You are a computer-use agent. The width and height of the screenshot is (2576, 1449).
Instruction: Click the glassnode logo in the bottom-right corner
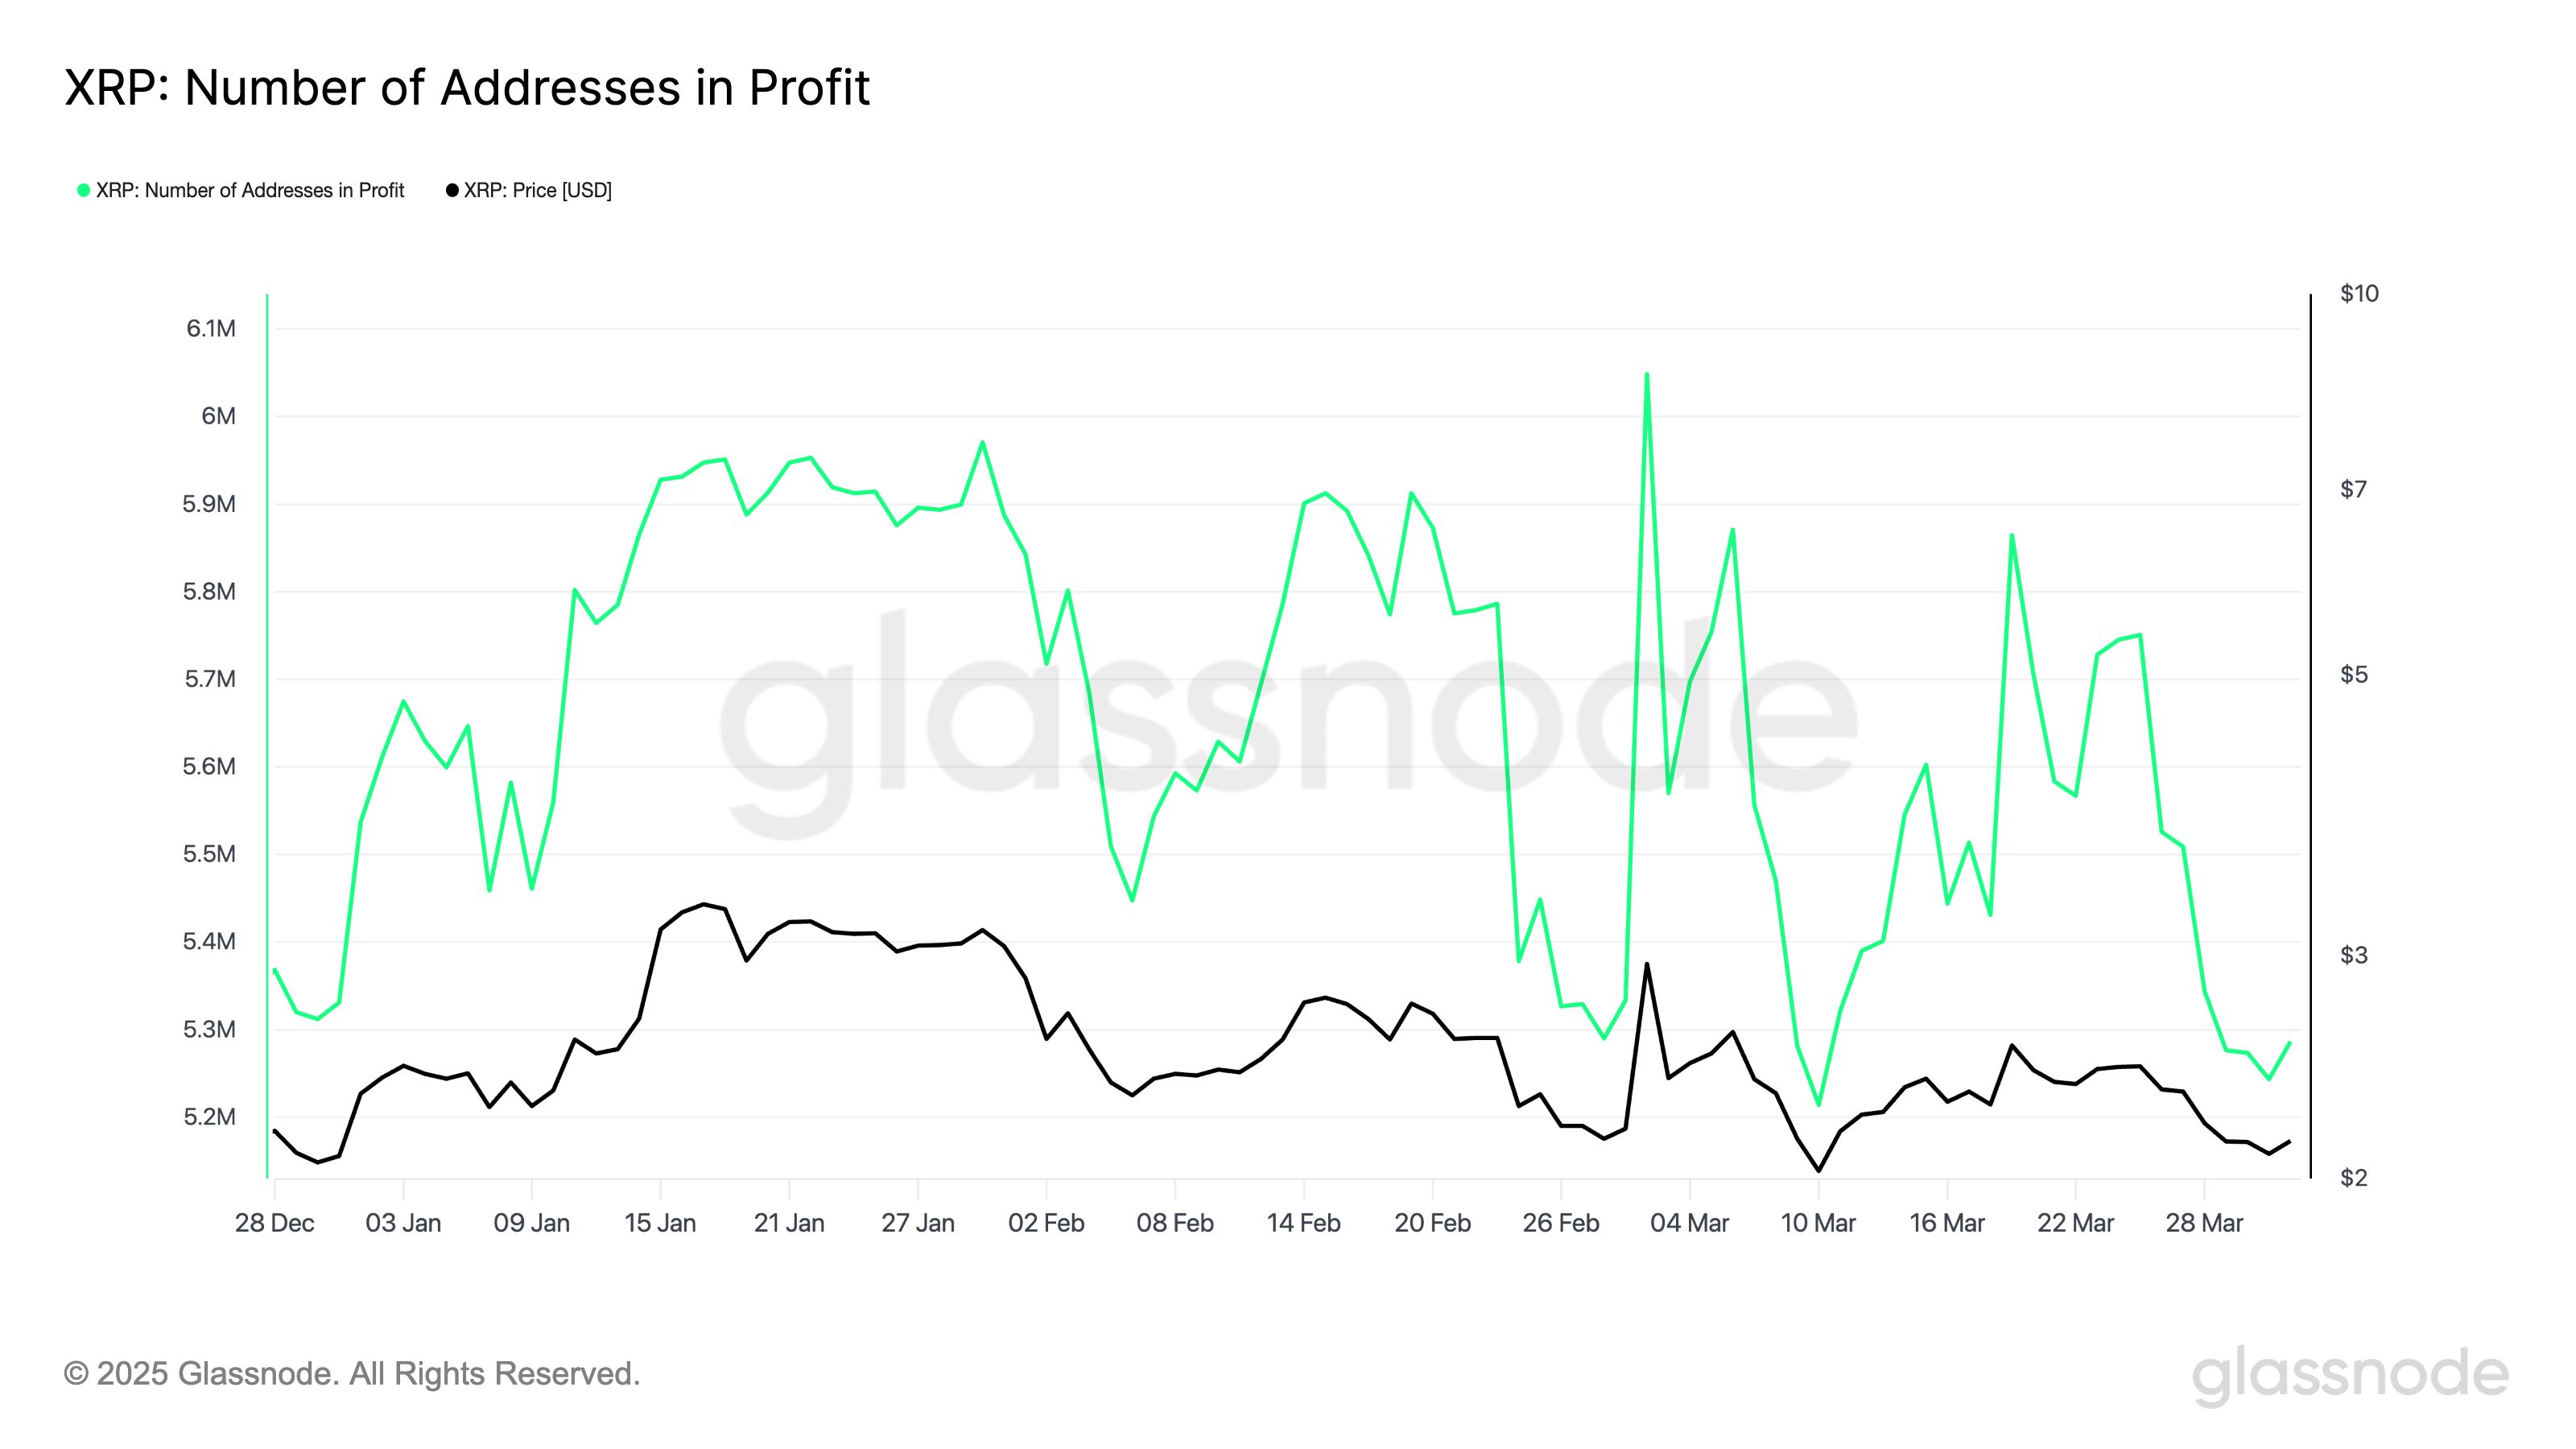click(2349, 1375)
